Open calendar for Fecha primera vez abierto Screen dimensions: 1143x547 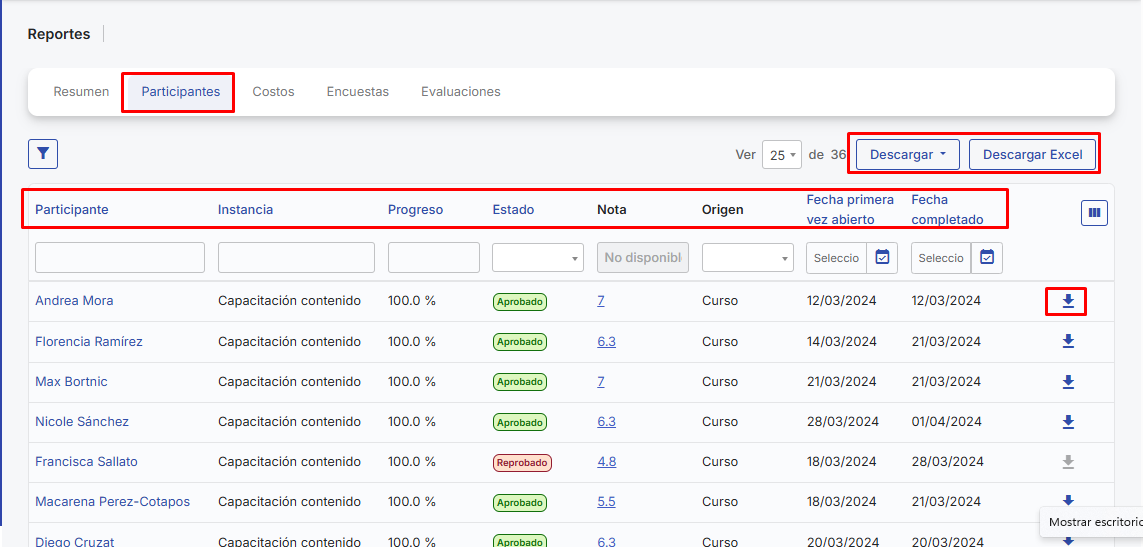point(882,258)
